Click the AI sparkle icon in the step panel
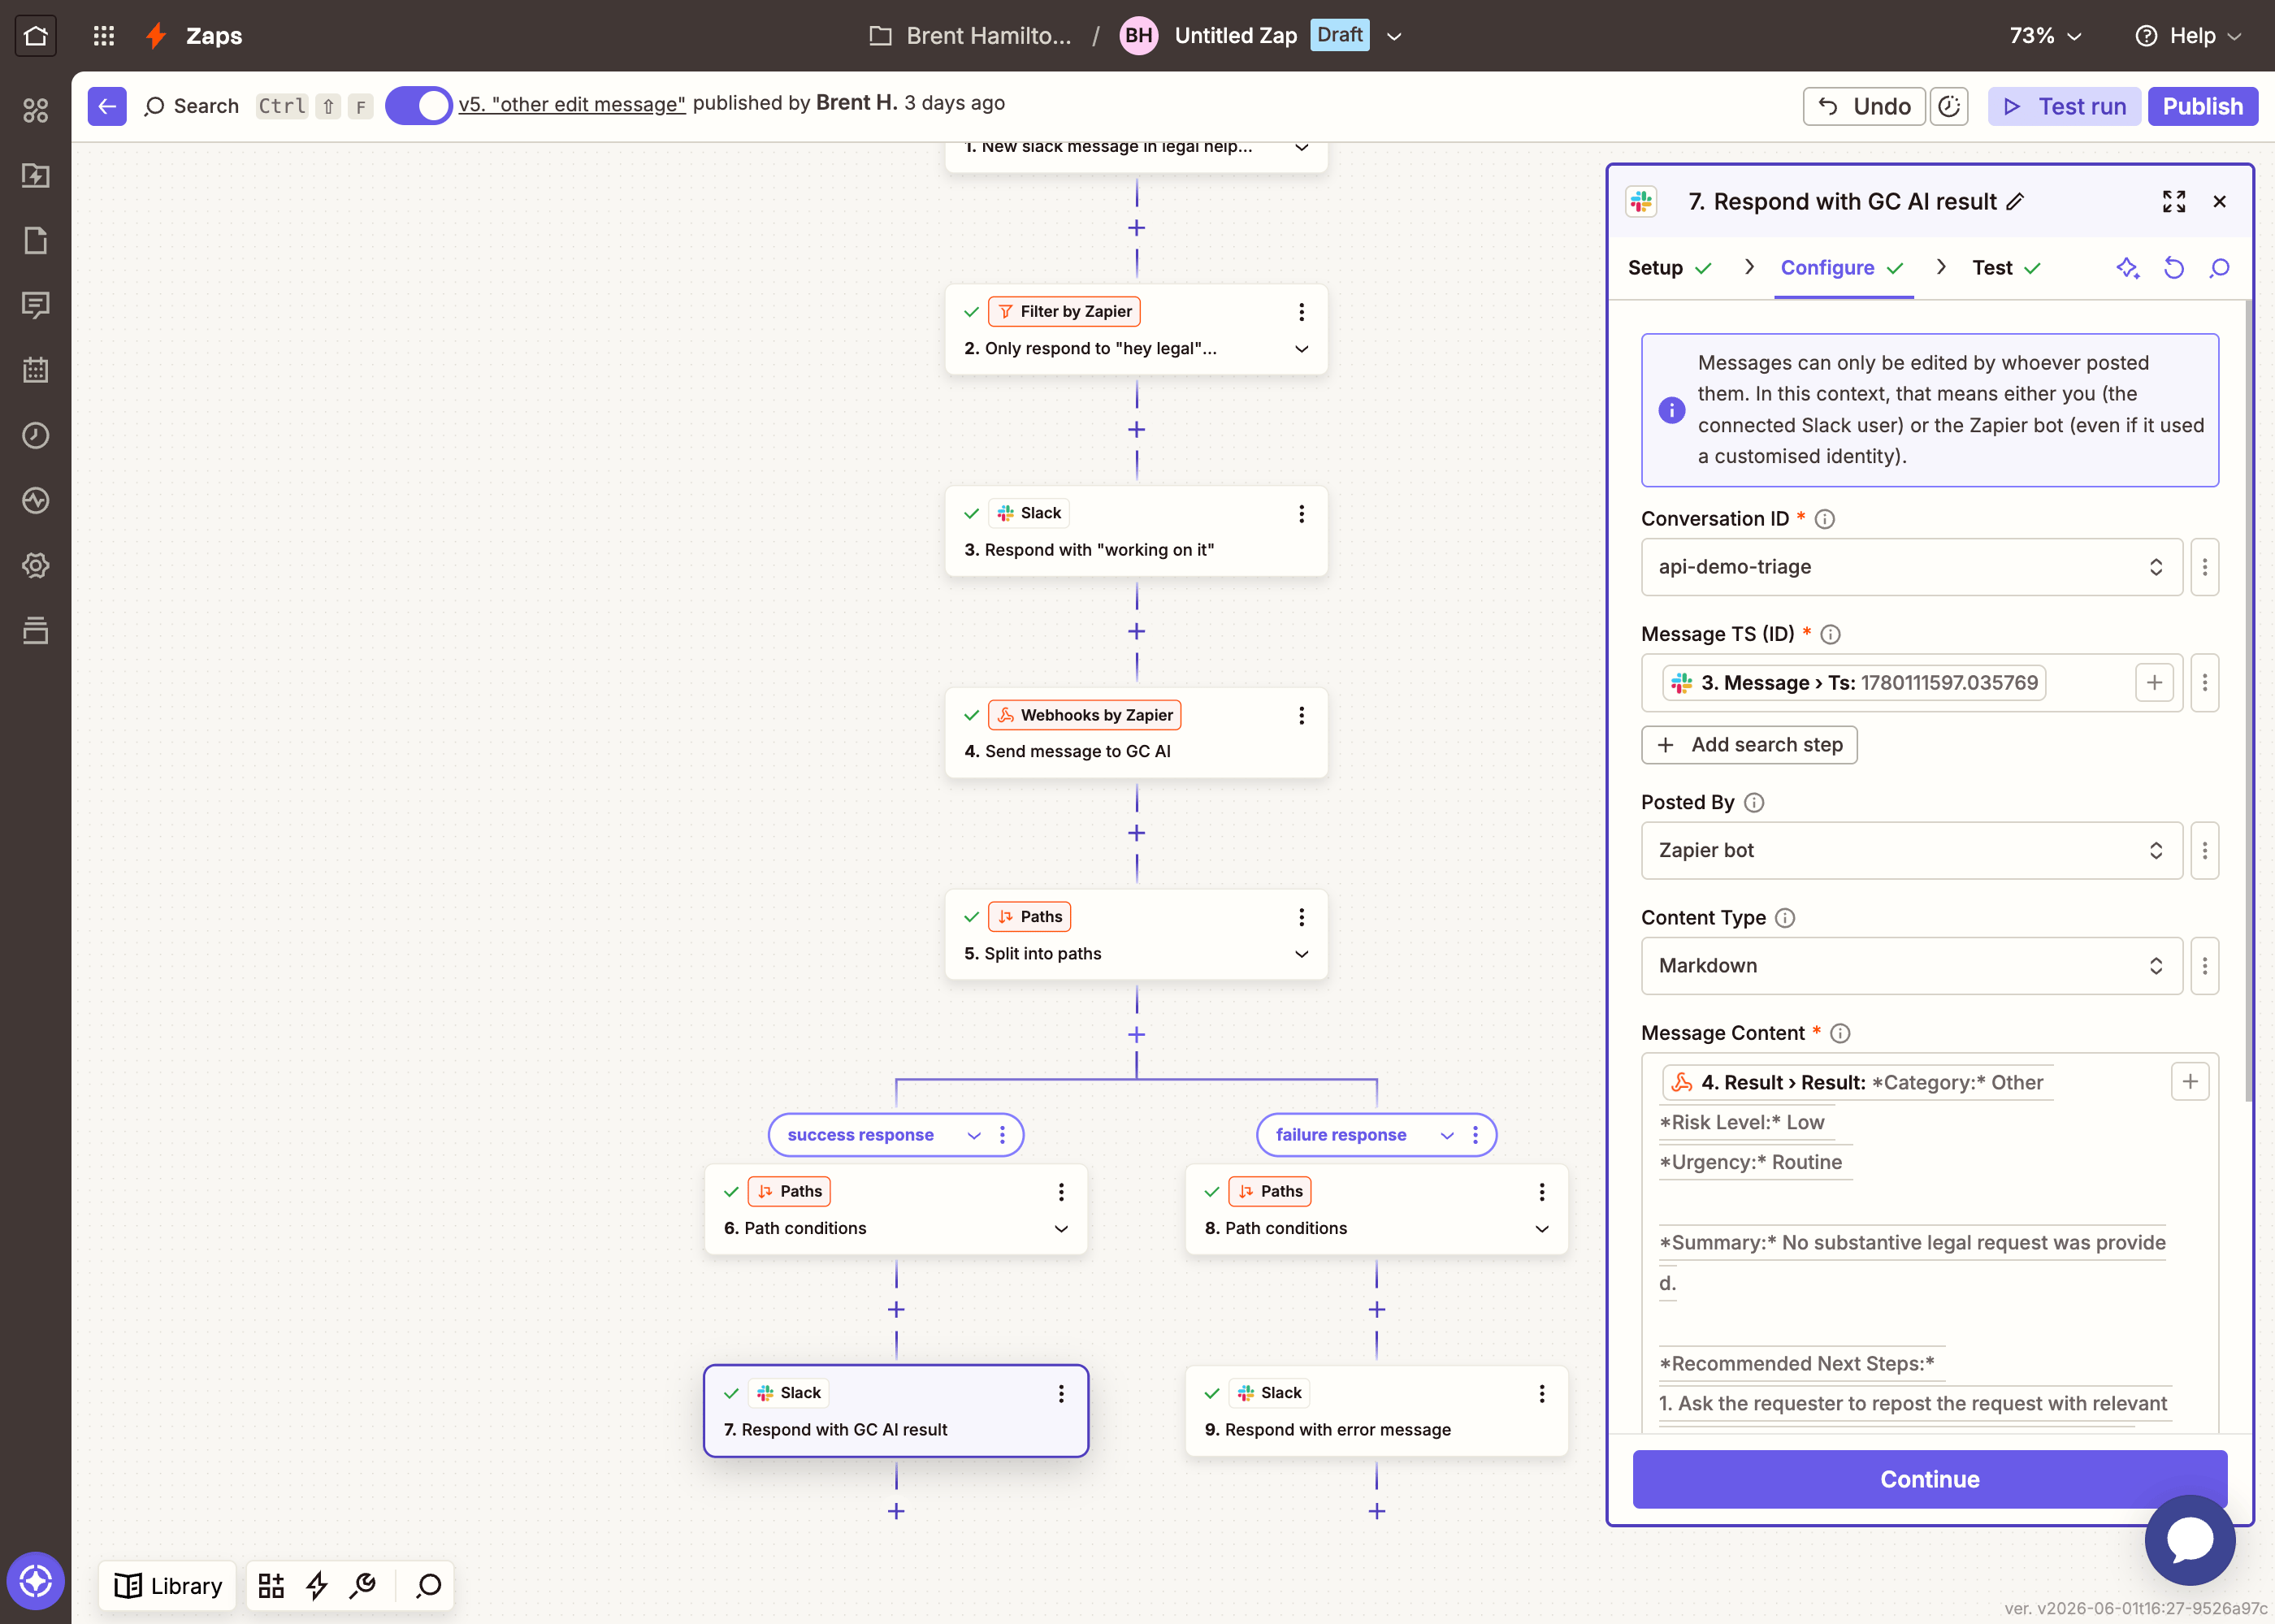 (x=2128, y=268)
